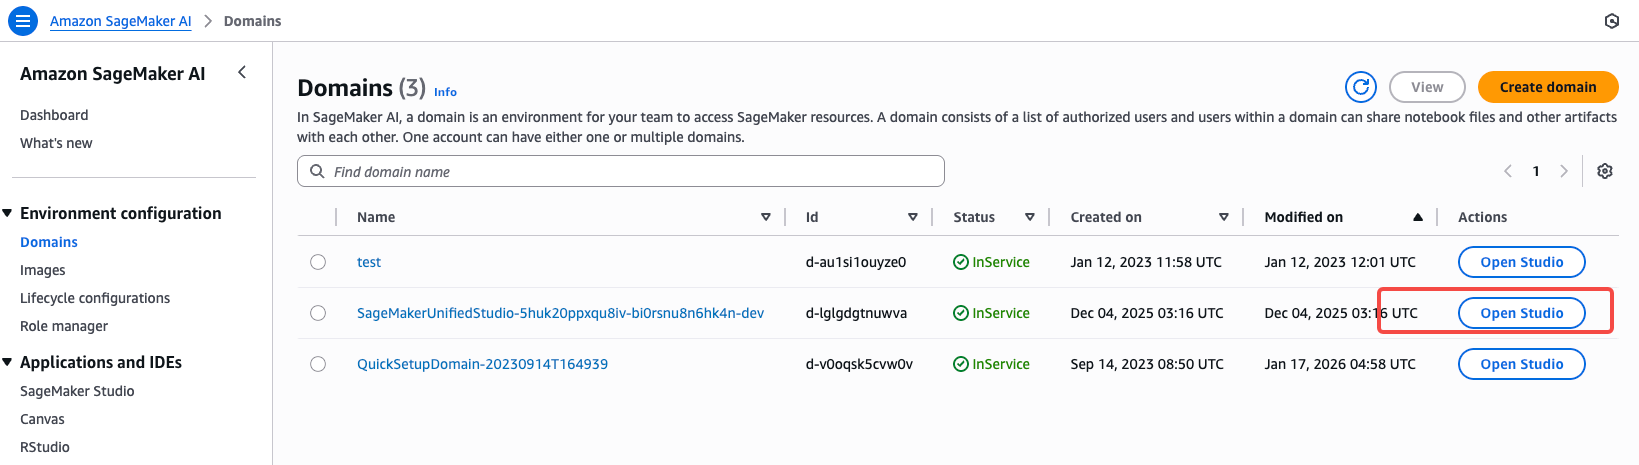1639x465 pixels.
Task: Click the Actions column header
Action: pos(1482,217)
